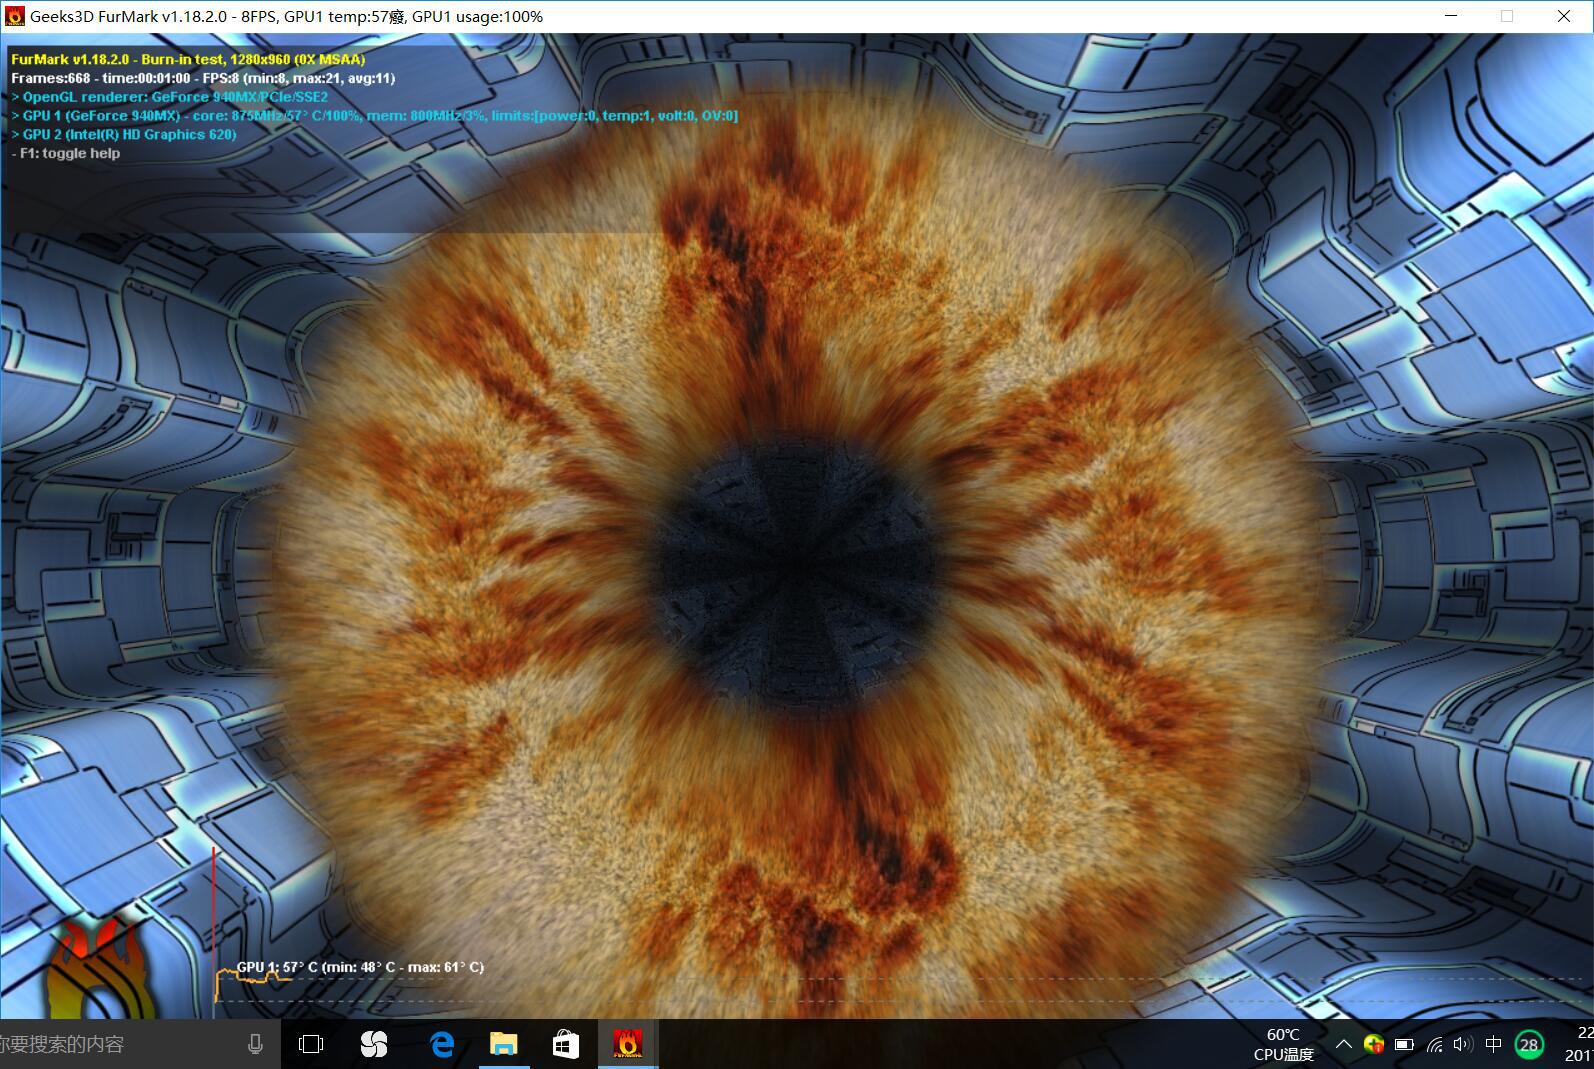Select the FurMark taskbar button

(x=627, y=1044)
